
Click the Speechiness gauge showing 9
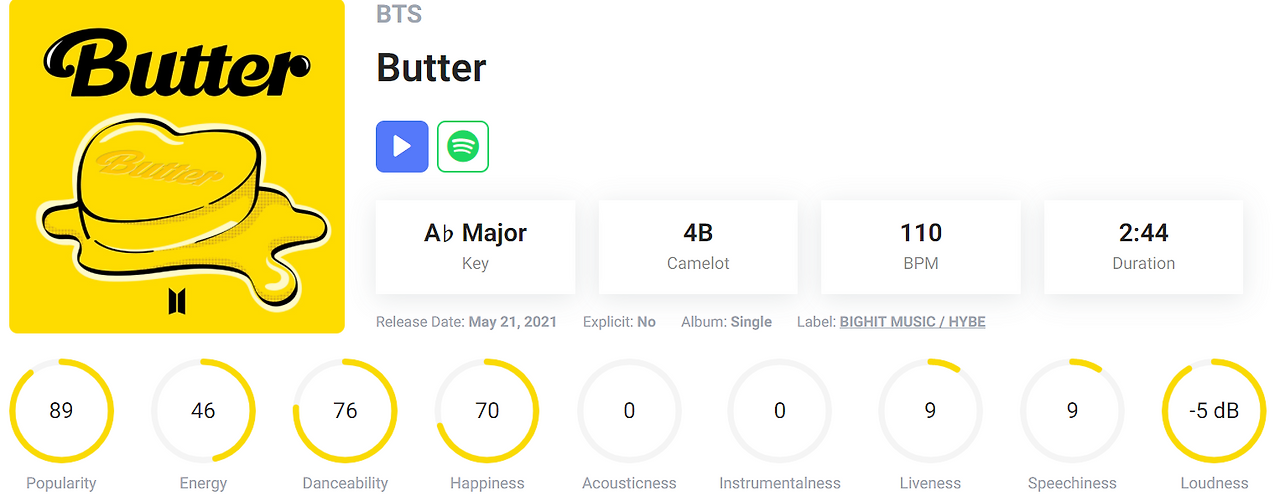coord(1072,410)
